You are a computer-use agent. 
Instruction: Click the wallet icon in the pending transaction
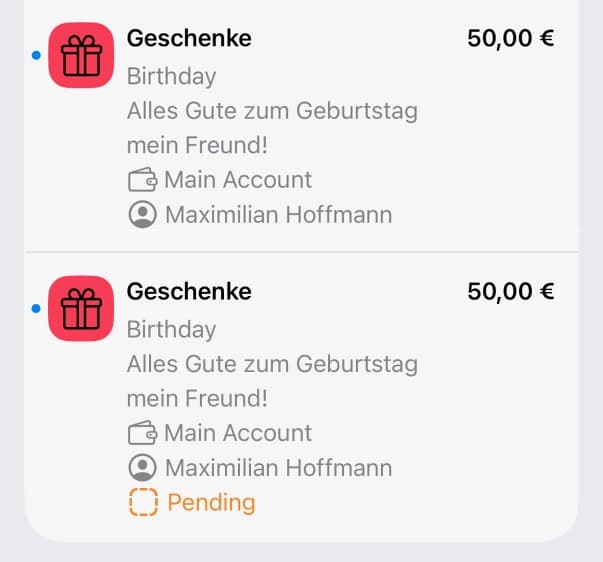[x=143, y=433]
